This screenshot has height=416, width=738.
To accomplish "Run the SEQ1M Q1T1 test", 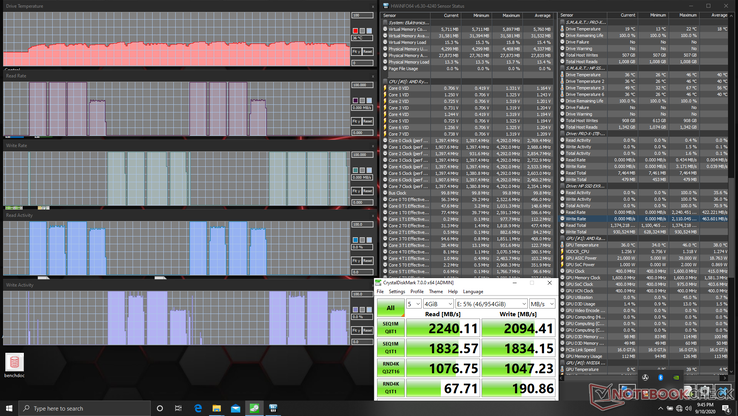I will 390,348.
